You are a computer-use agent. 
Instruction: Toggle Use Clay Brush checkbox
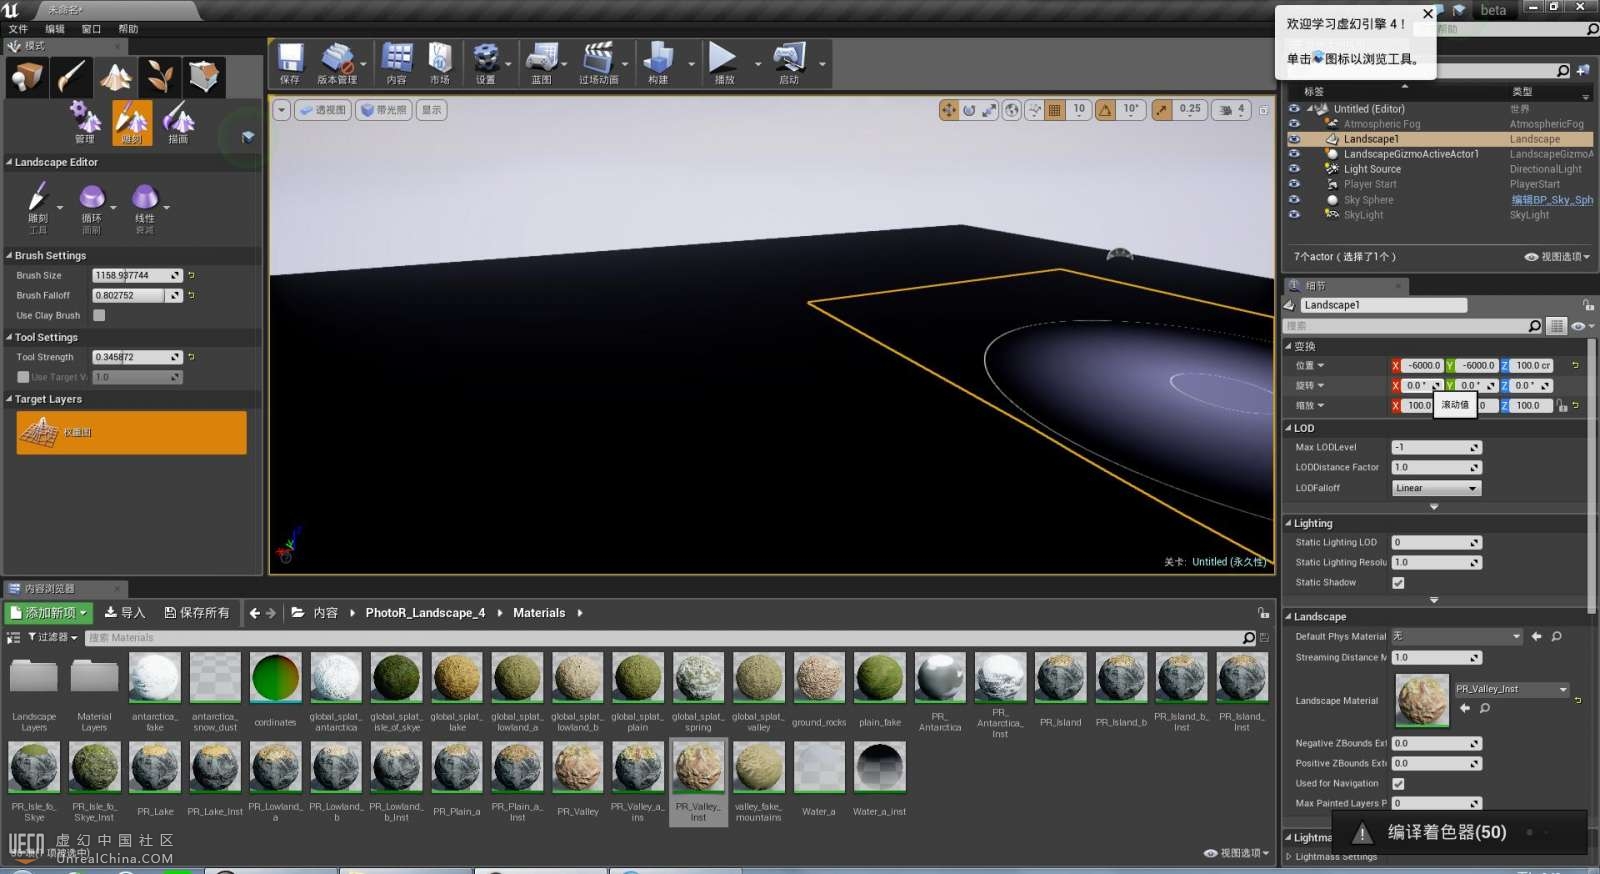coord(99,315)
